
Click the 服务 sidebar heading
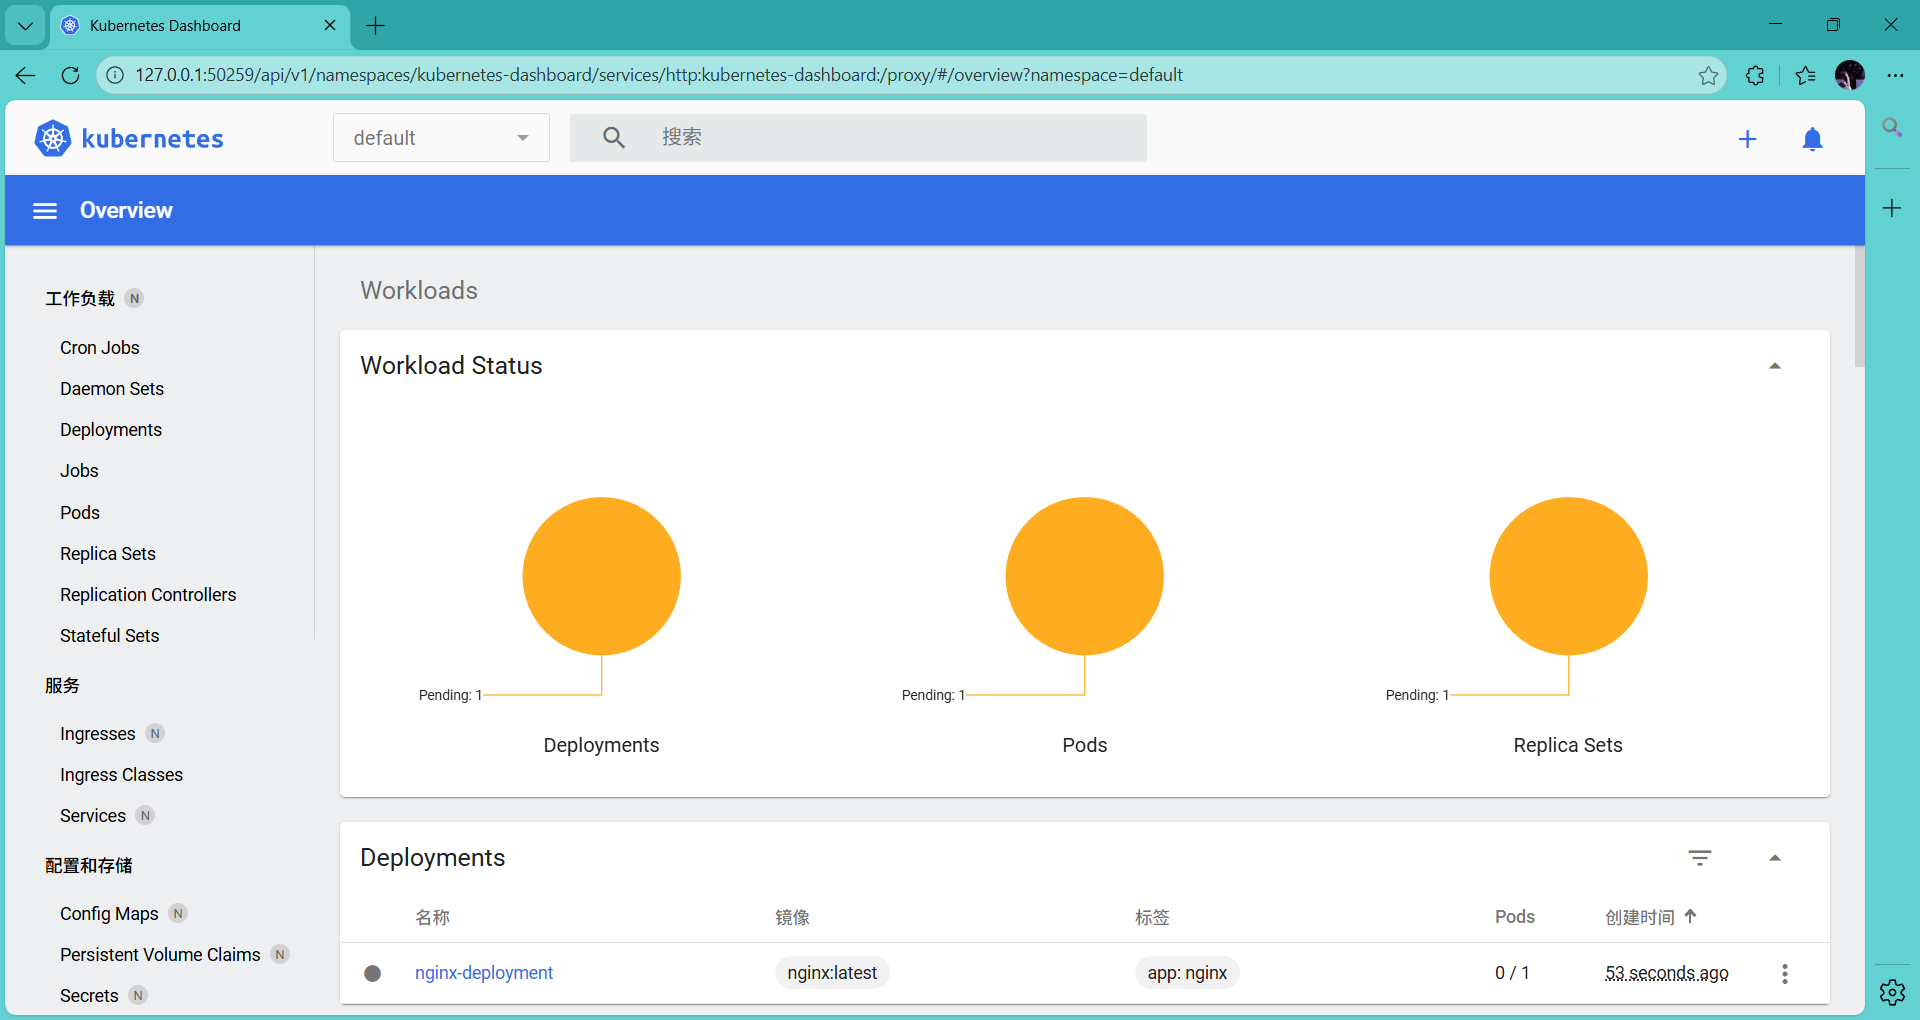click(x=62, y=685)
